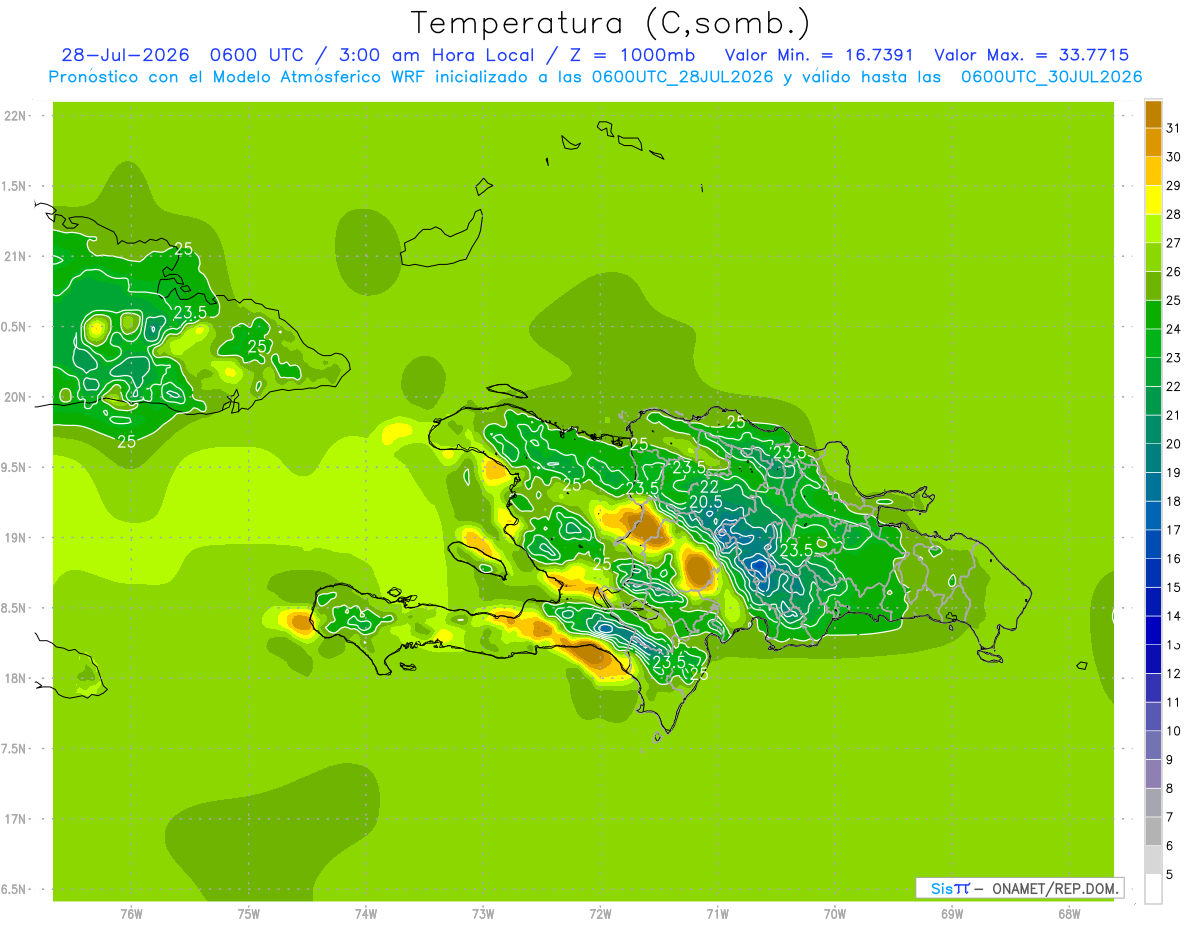Image resolution: width=1200 pixels, height=927 pixels.
Task: Click the "69W" longitude axis label
Action: [952, 913]
